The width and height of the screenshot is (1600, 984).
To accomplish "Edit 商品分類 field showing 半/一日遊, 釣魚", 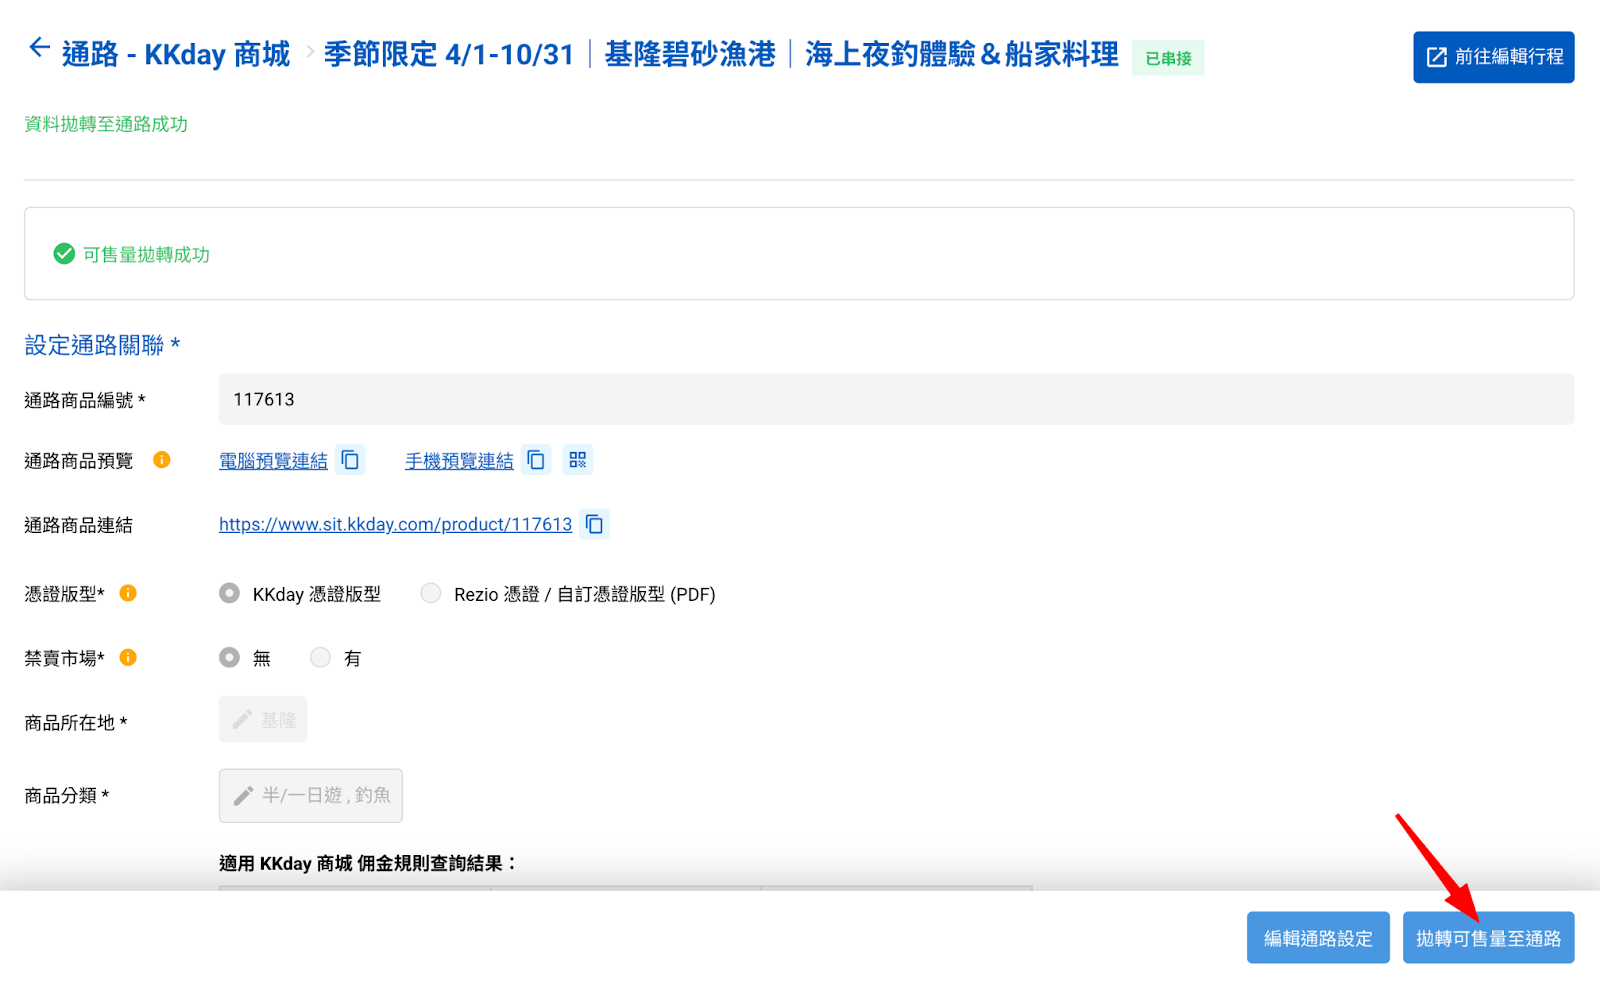I will tap(311, 796).
